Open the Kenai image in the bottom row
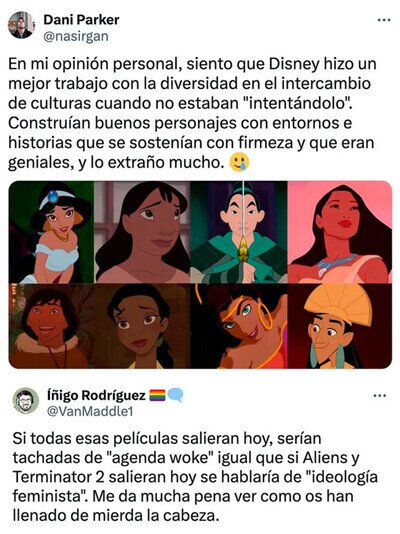The height and width of the screenshot is (534, 400). coord(51,326)
